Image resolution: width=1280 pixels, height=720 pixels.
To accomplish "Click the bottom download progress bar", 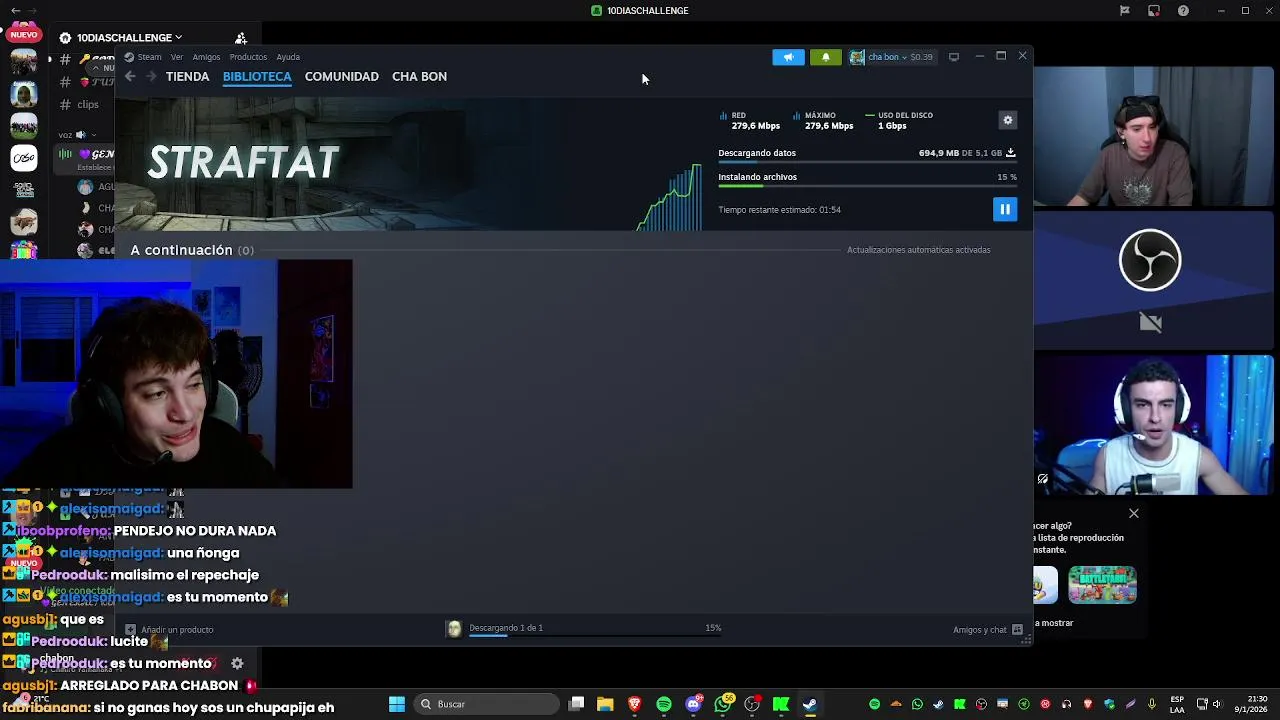I will (x=595, y=635).
